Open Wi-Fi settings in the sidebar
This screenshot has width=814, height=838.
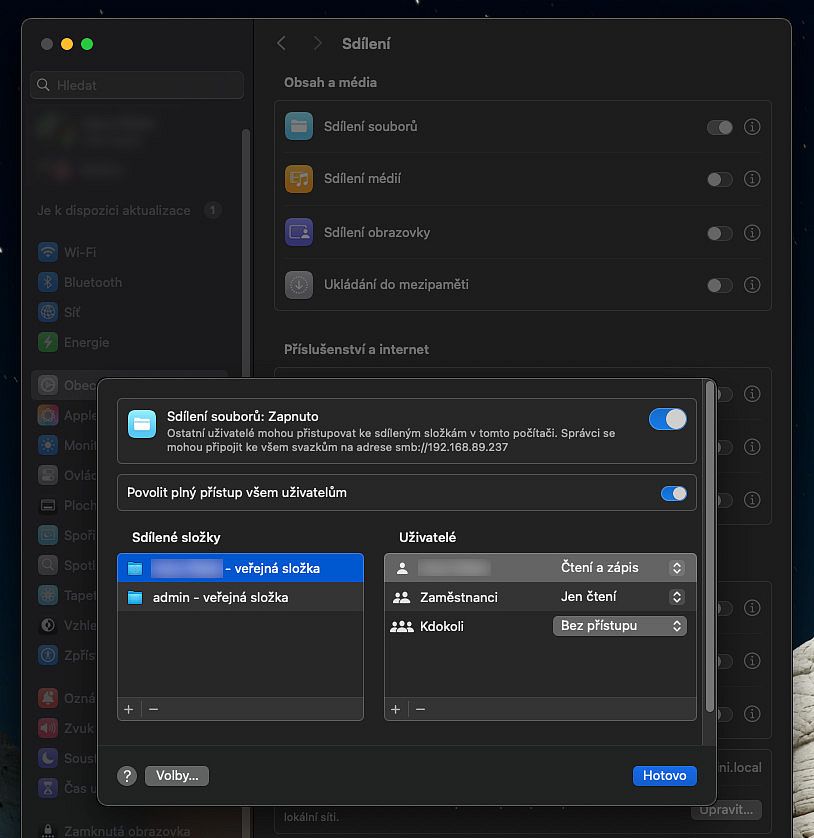80,252
